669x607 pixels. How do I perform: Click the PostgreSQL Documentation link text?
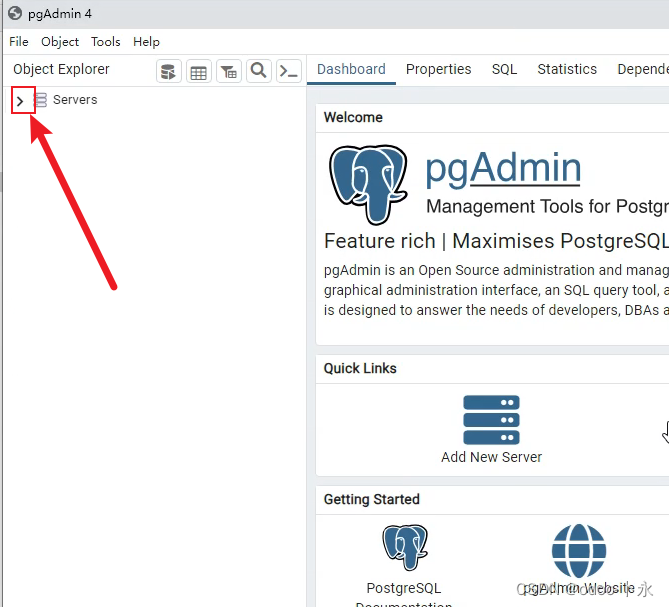tap(404, 595)
